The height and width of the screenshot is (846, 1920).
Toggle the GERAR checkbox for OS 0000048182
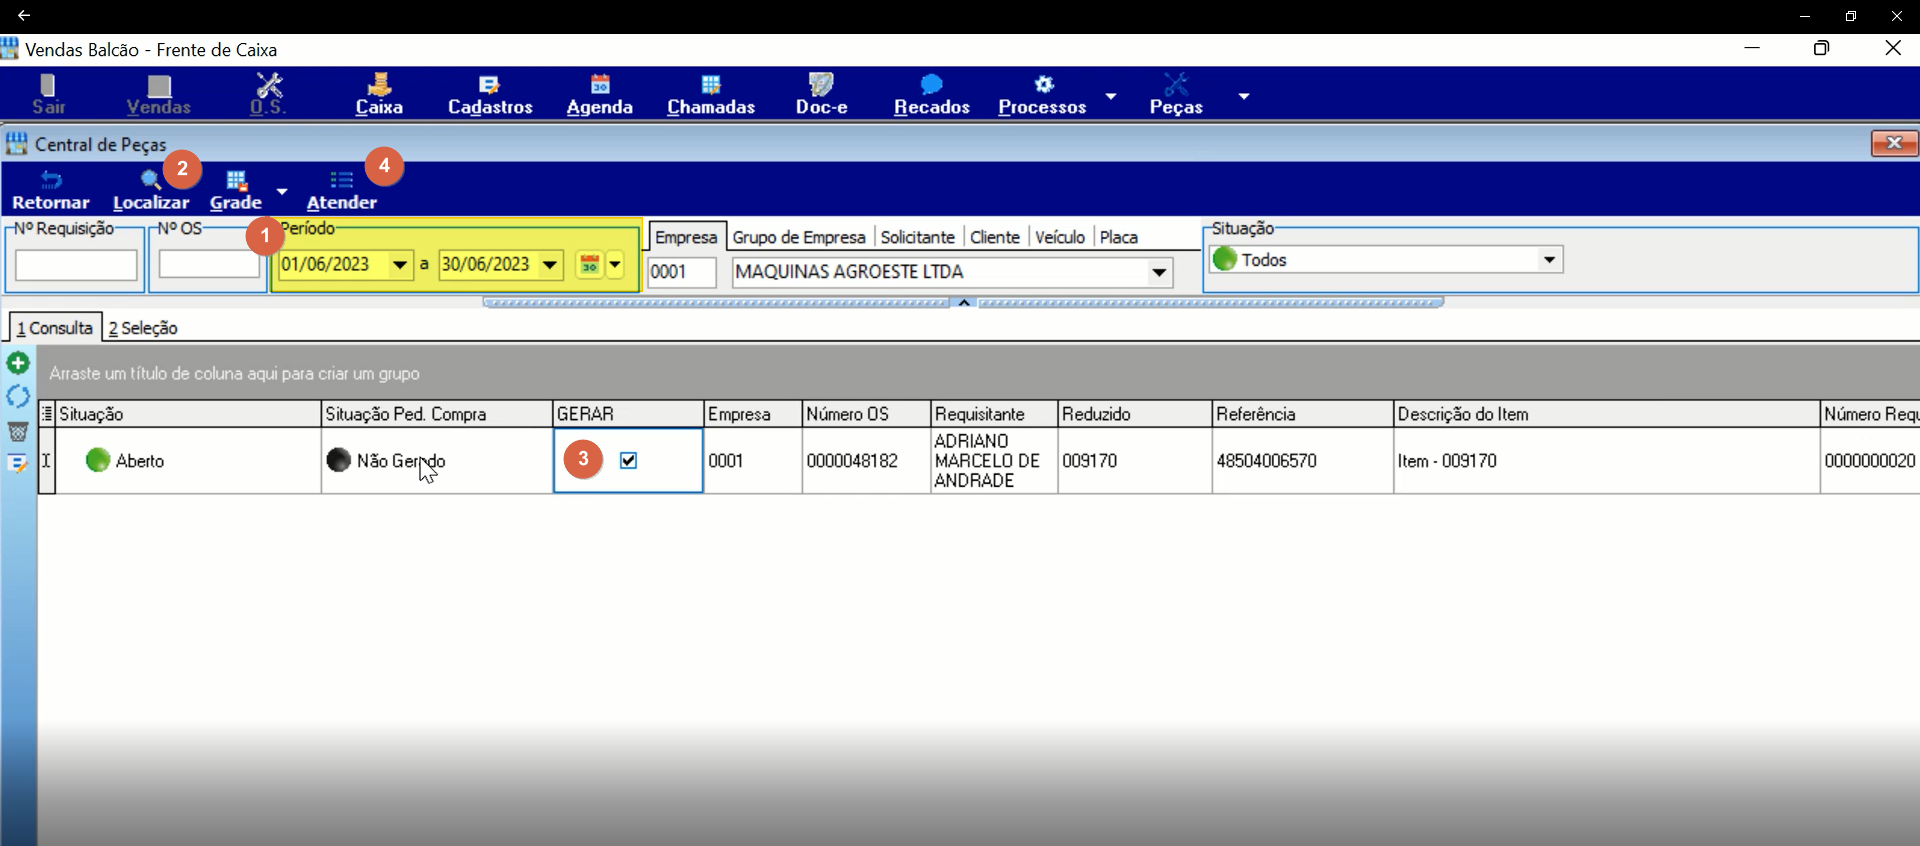628,461
